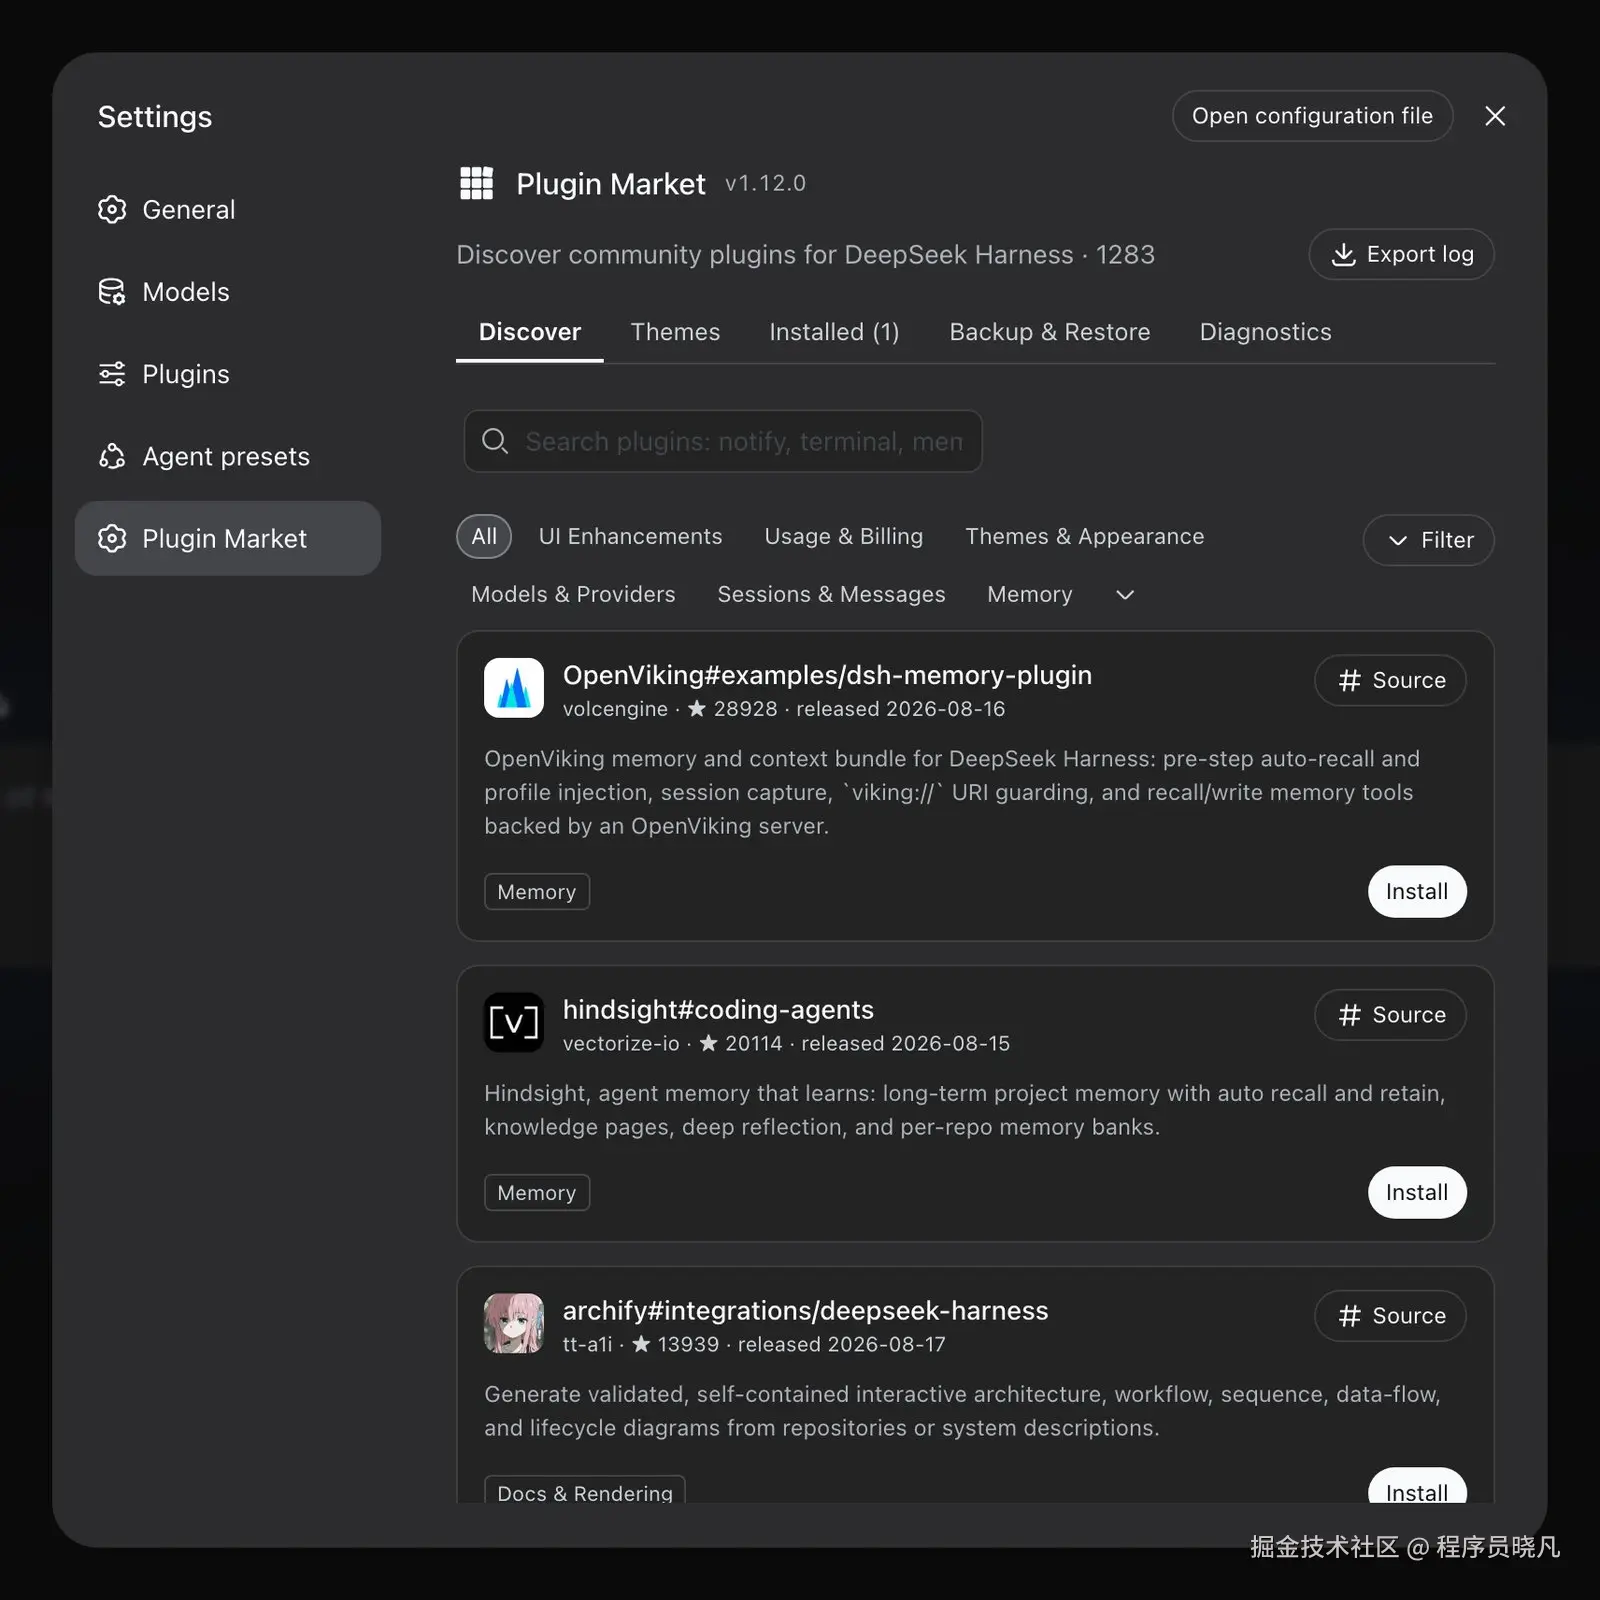Filter by Themes & Appearance category
The width and height of the screenshot is (1600, 1600).
click(1085, 537)
